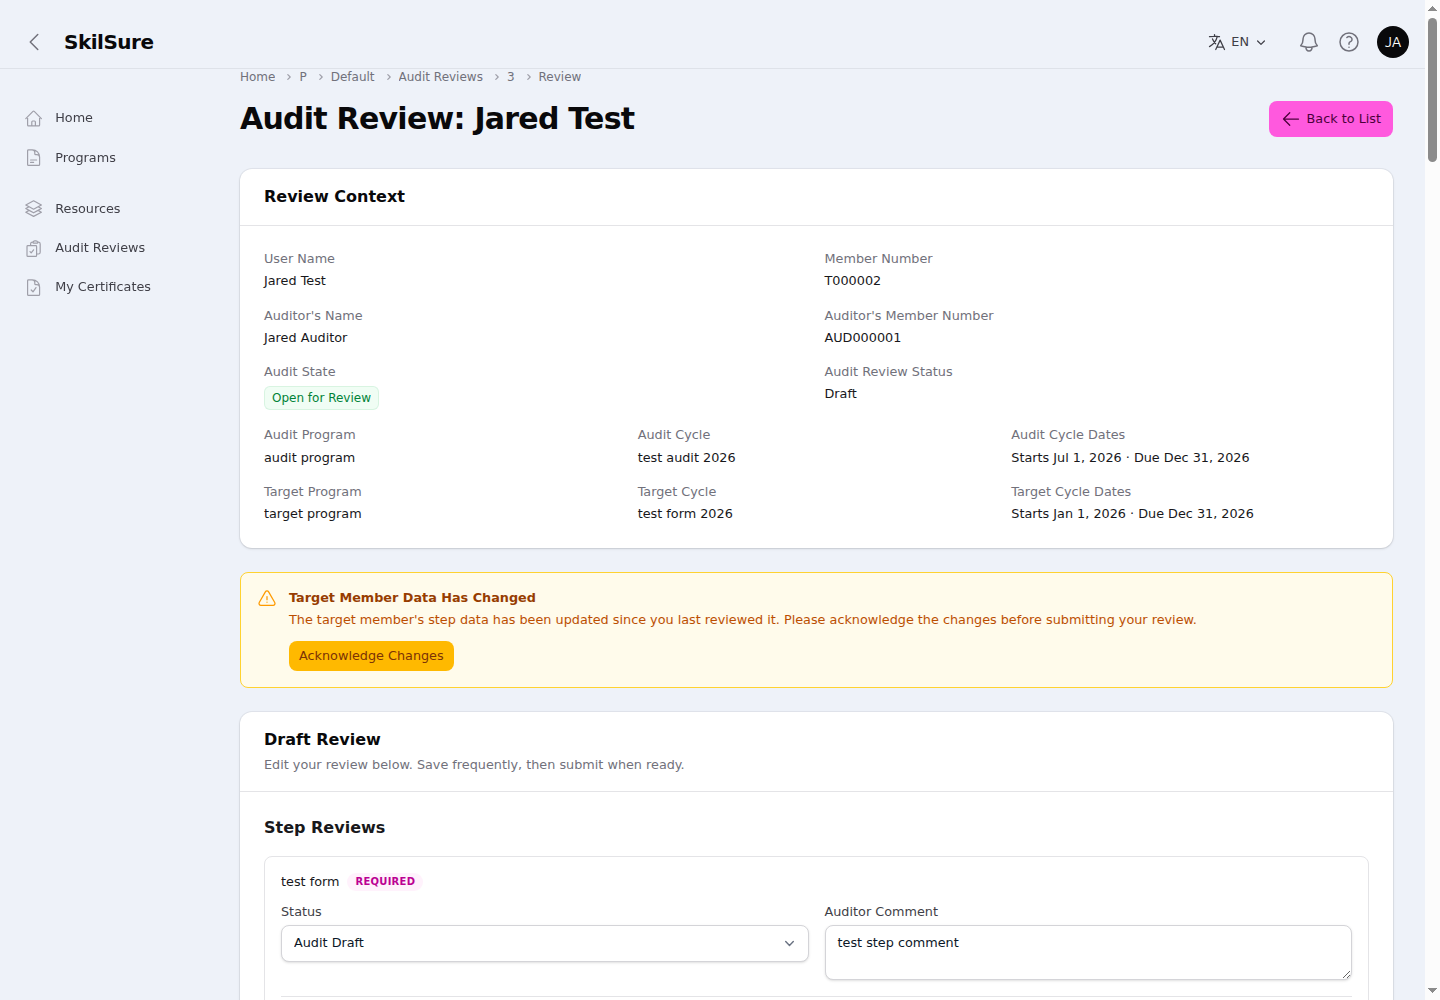The width and height of the screenshot is (1440, 1000).
Task: Click the Back to List button
Action: point(1330,119)
